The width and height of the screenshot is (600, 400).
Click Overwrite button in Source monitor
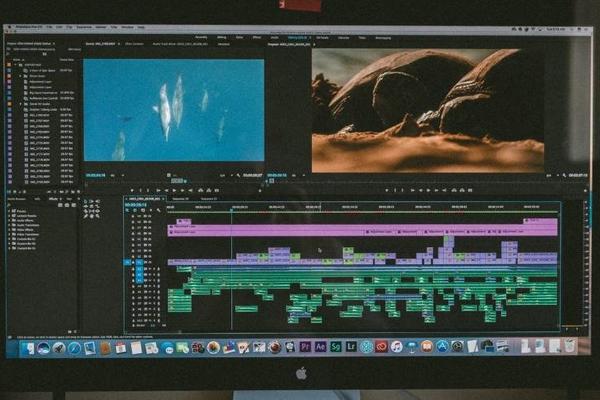[209, 190]
